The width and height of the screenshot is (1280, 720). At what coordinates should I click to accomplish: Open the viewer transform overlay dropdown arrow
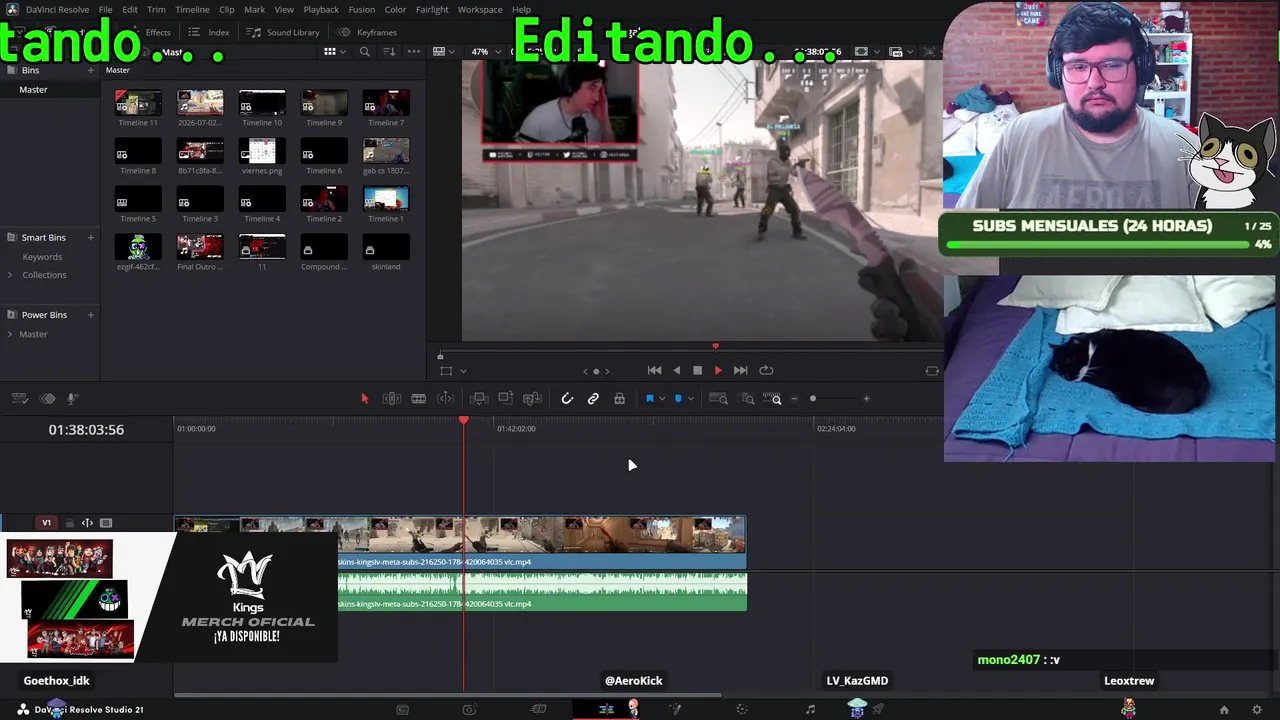point(463,371)
